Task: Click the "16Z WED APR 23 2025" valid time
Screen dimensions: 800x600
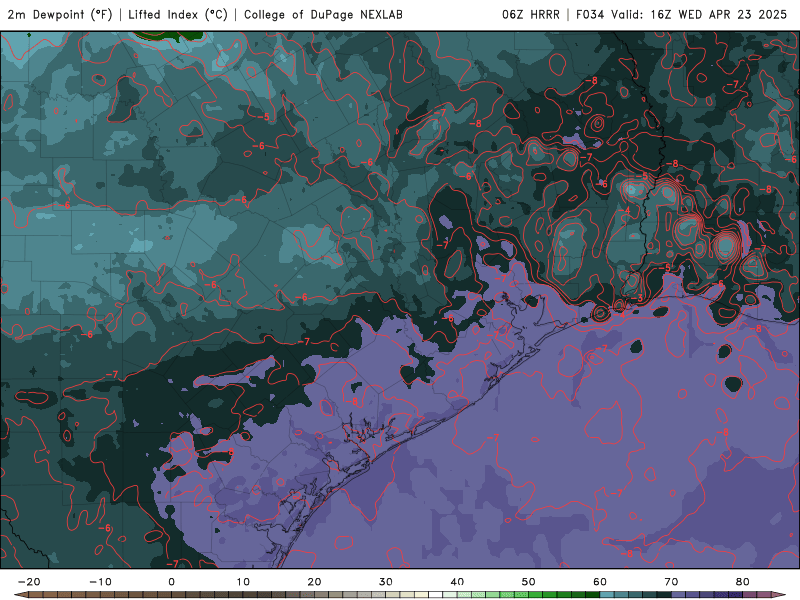Action: [718, 14]
